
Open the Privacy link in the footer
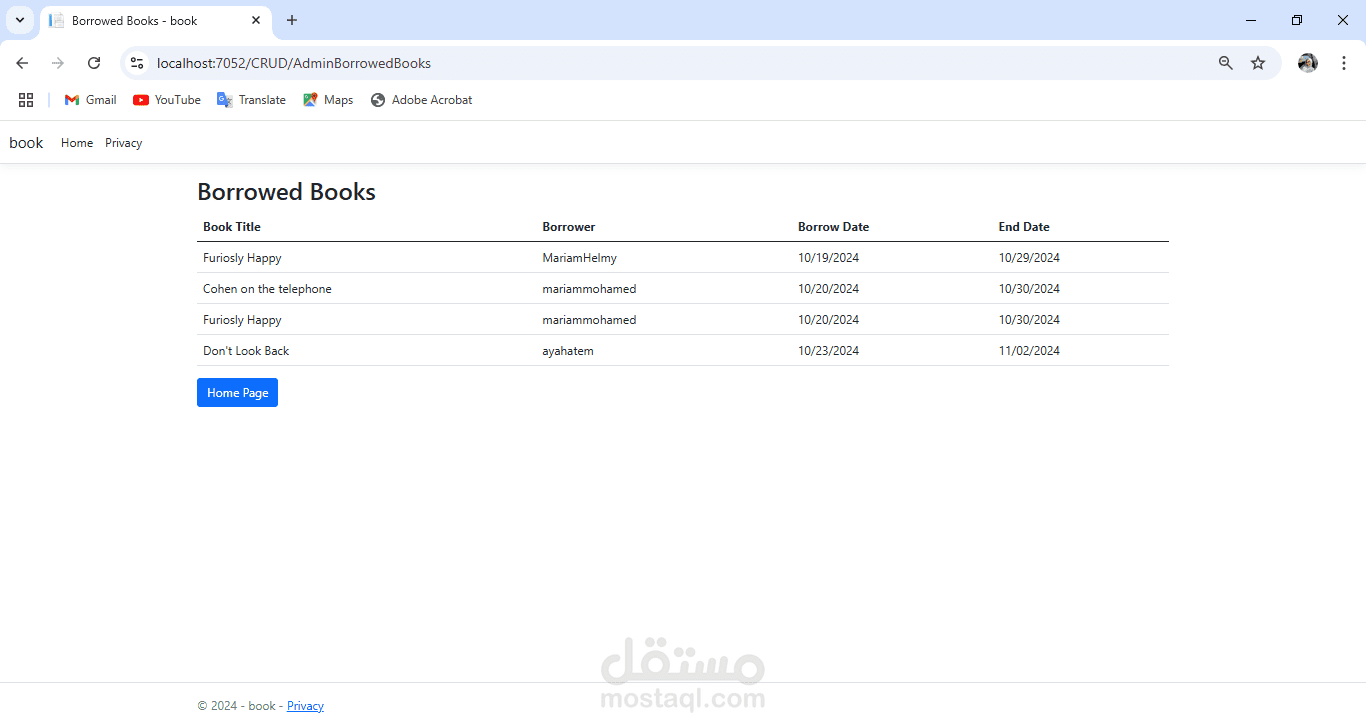click(x=305, y=706)
